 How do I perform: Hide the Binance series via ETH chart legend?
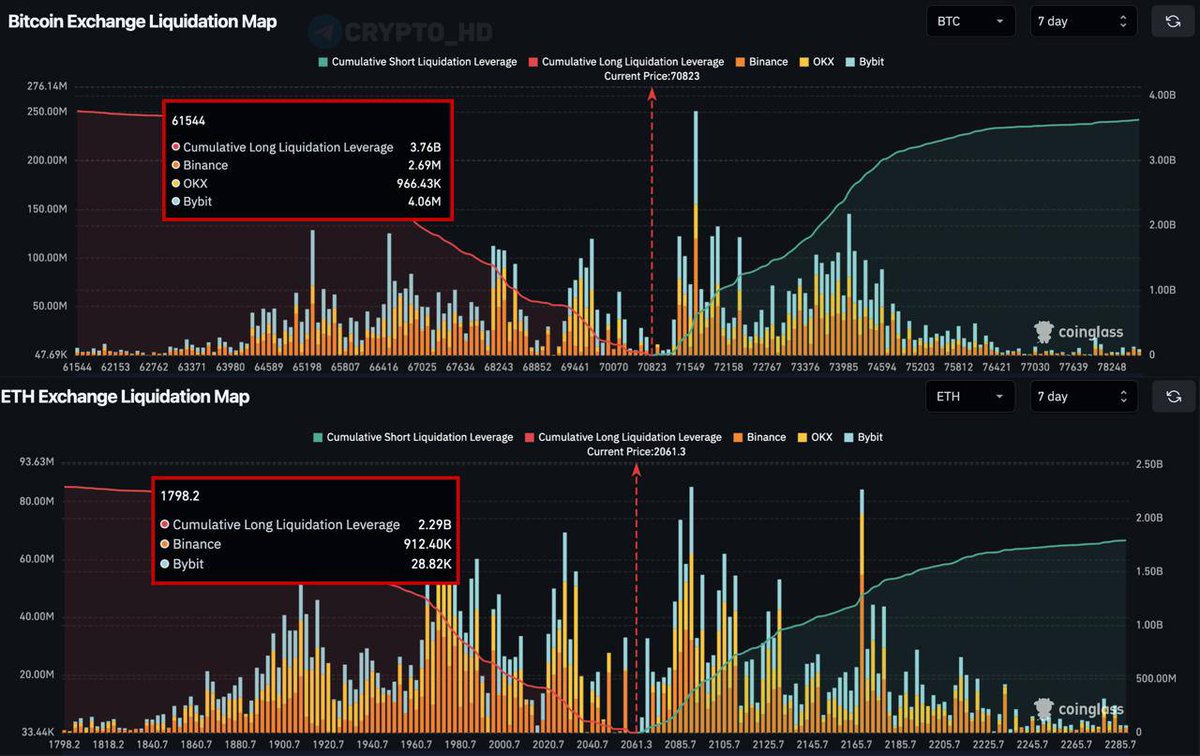point(762,437)
